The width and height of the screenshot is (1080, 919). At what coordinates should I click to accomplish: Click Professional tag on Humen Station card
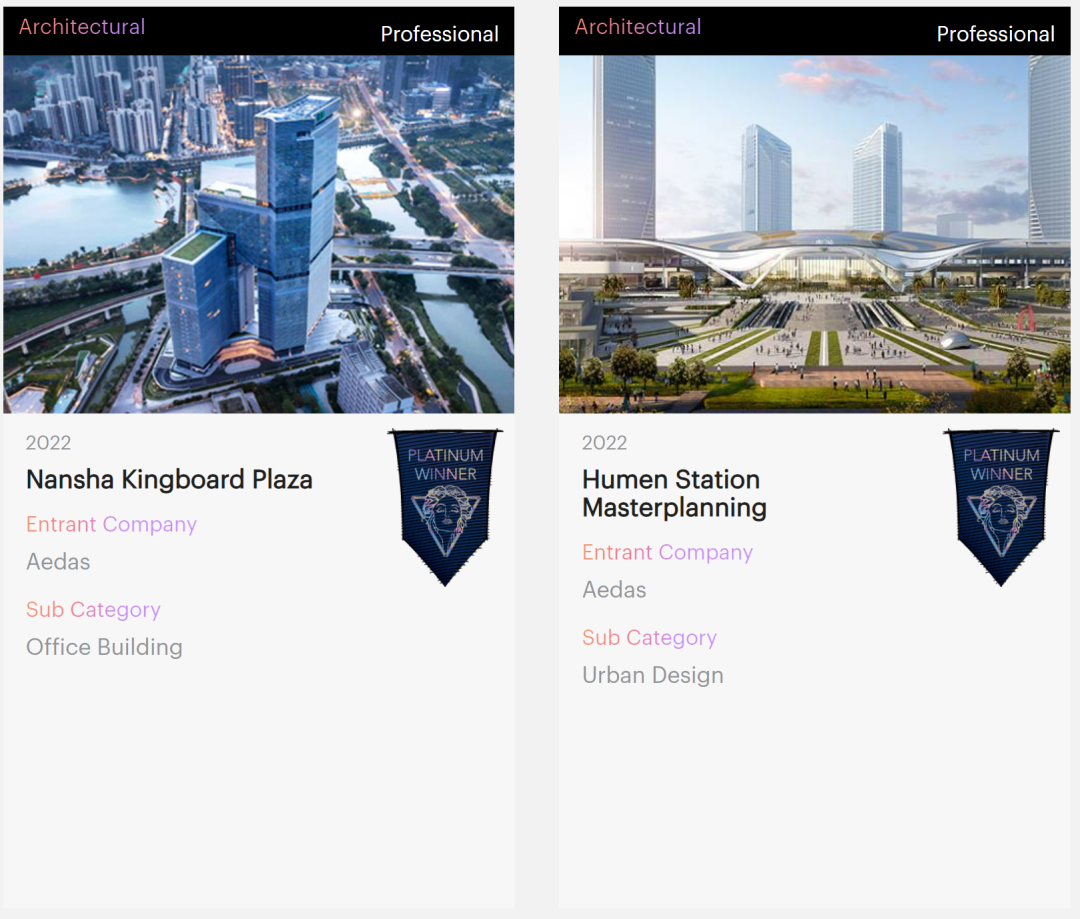click(x=995, y=34)
